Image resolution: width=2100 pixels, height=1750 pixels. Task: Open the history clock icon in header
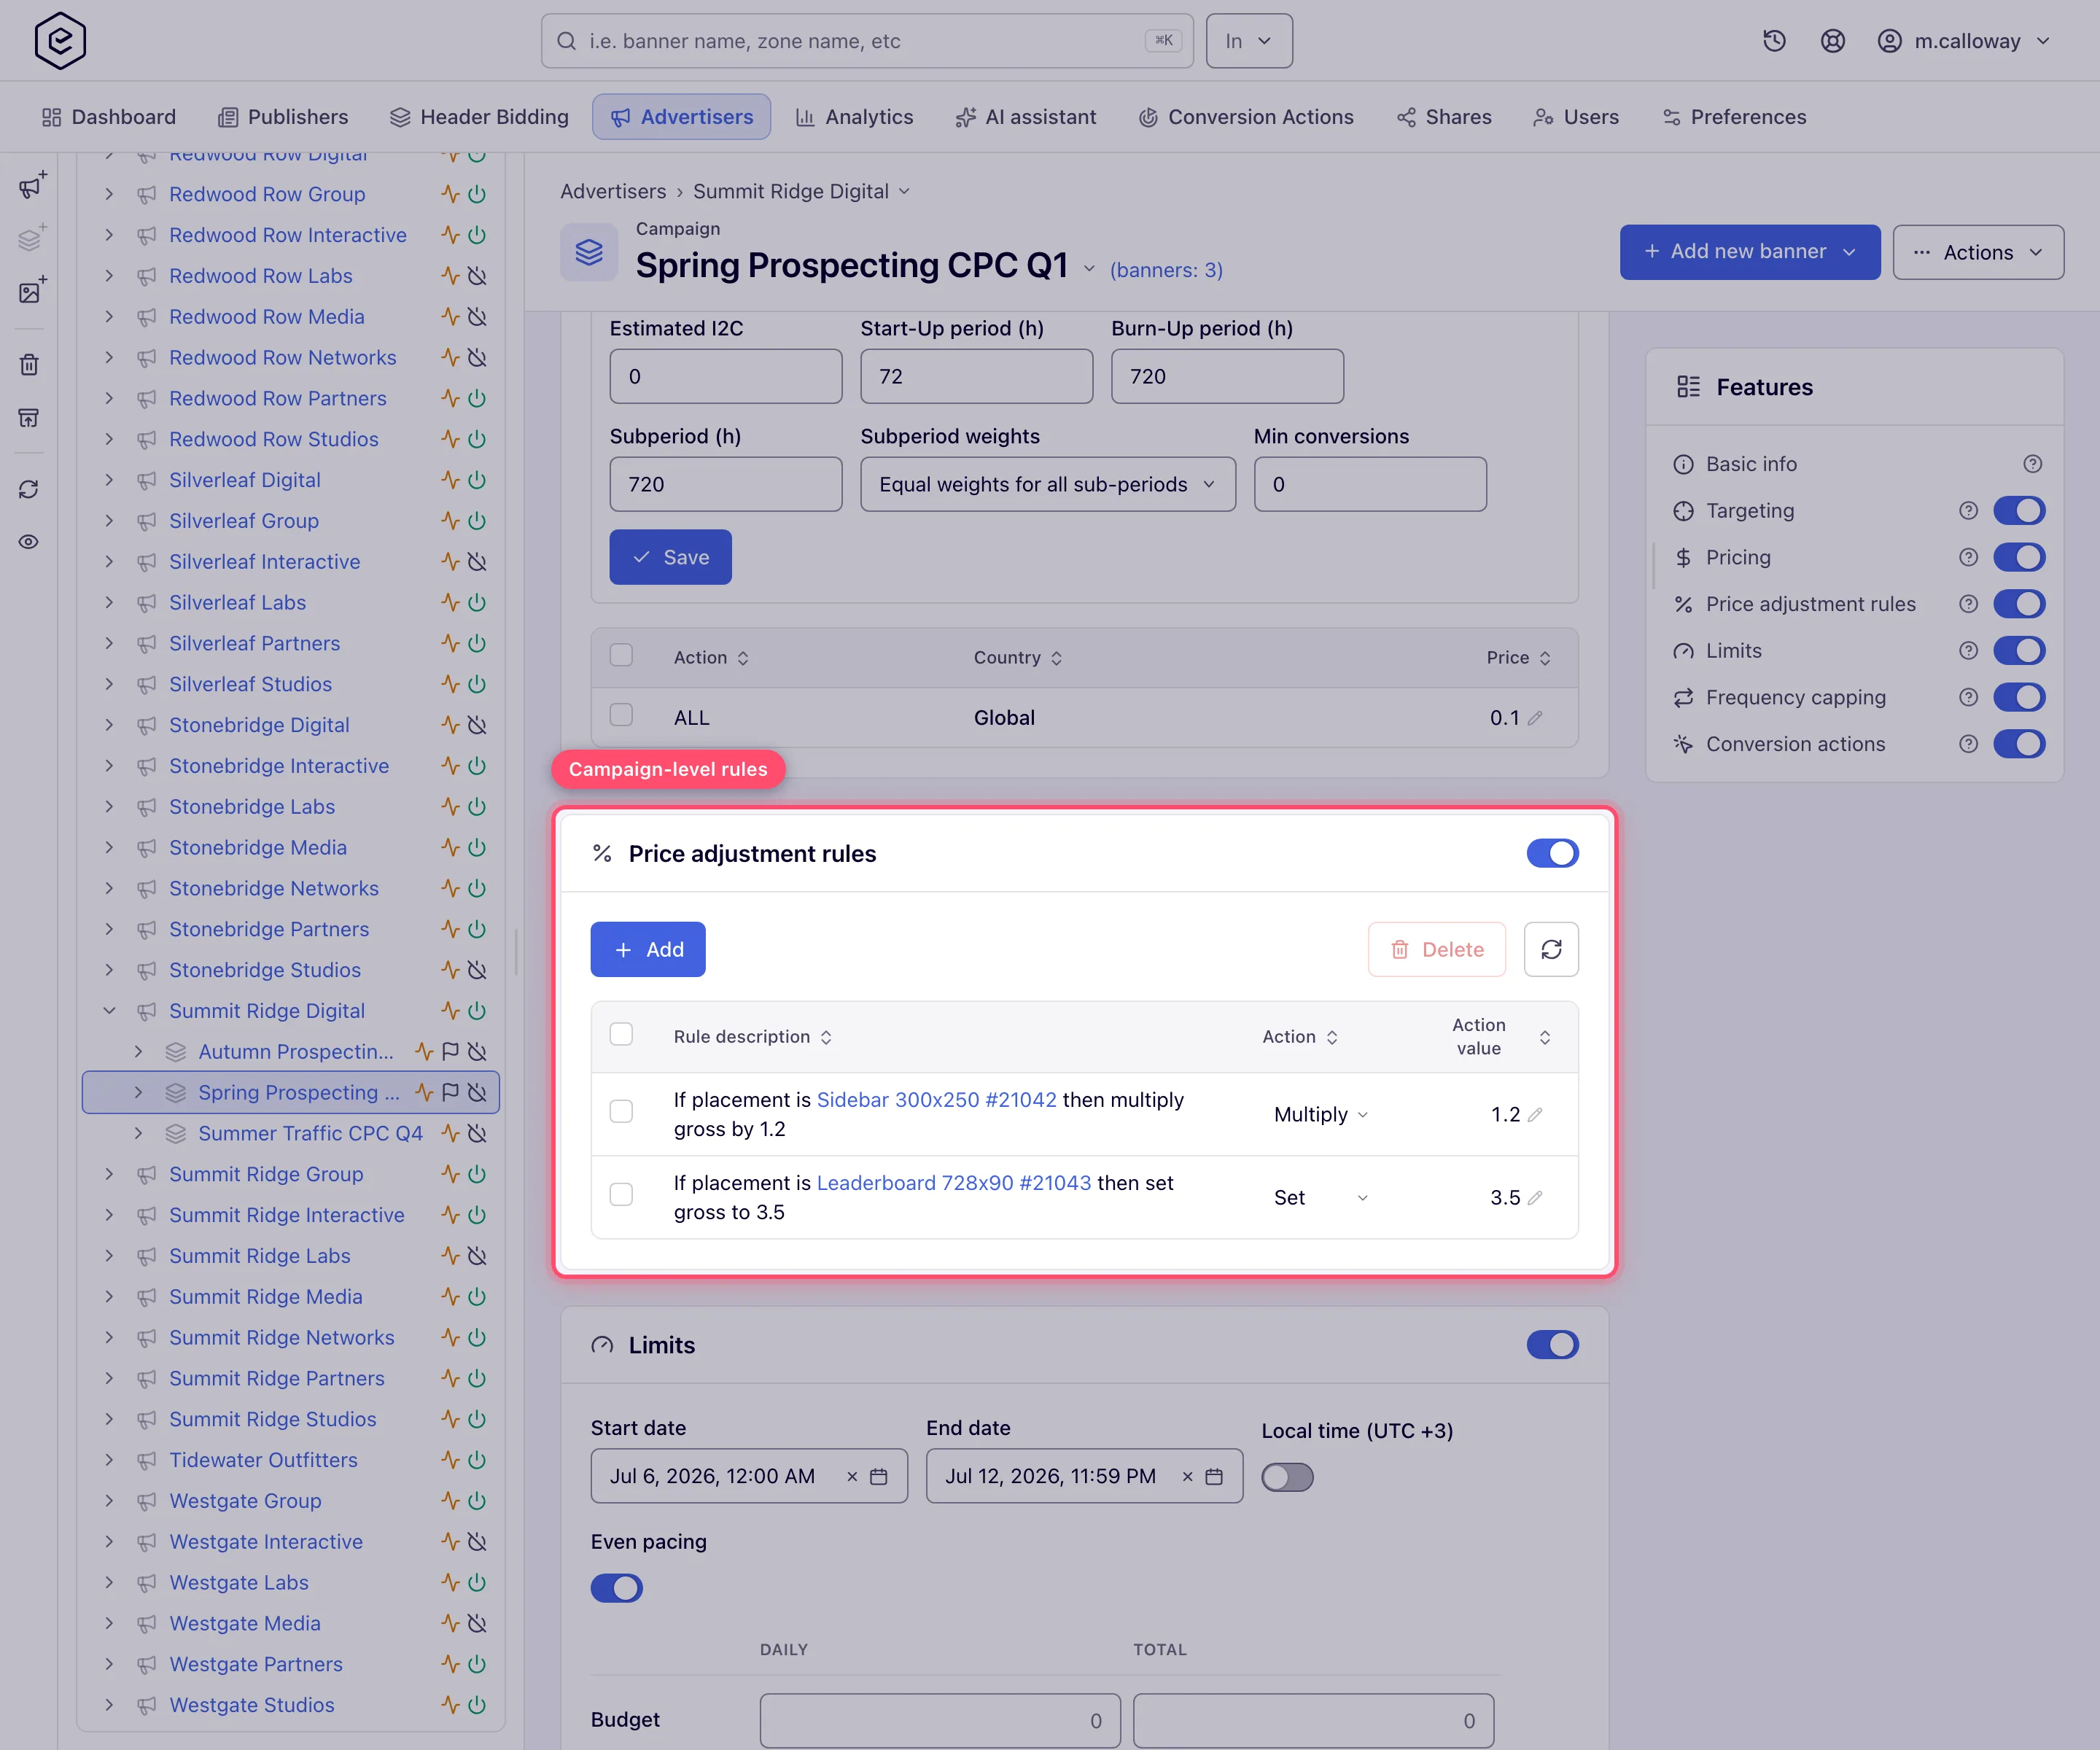(1774, 41)
